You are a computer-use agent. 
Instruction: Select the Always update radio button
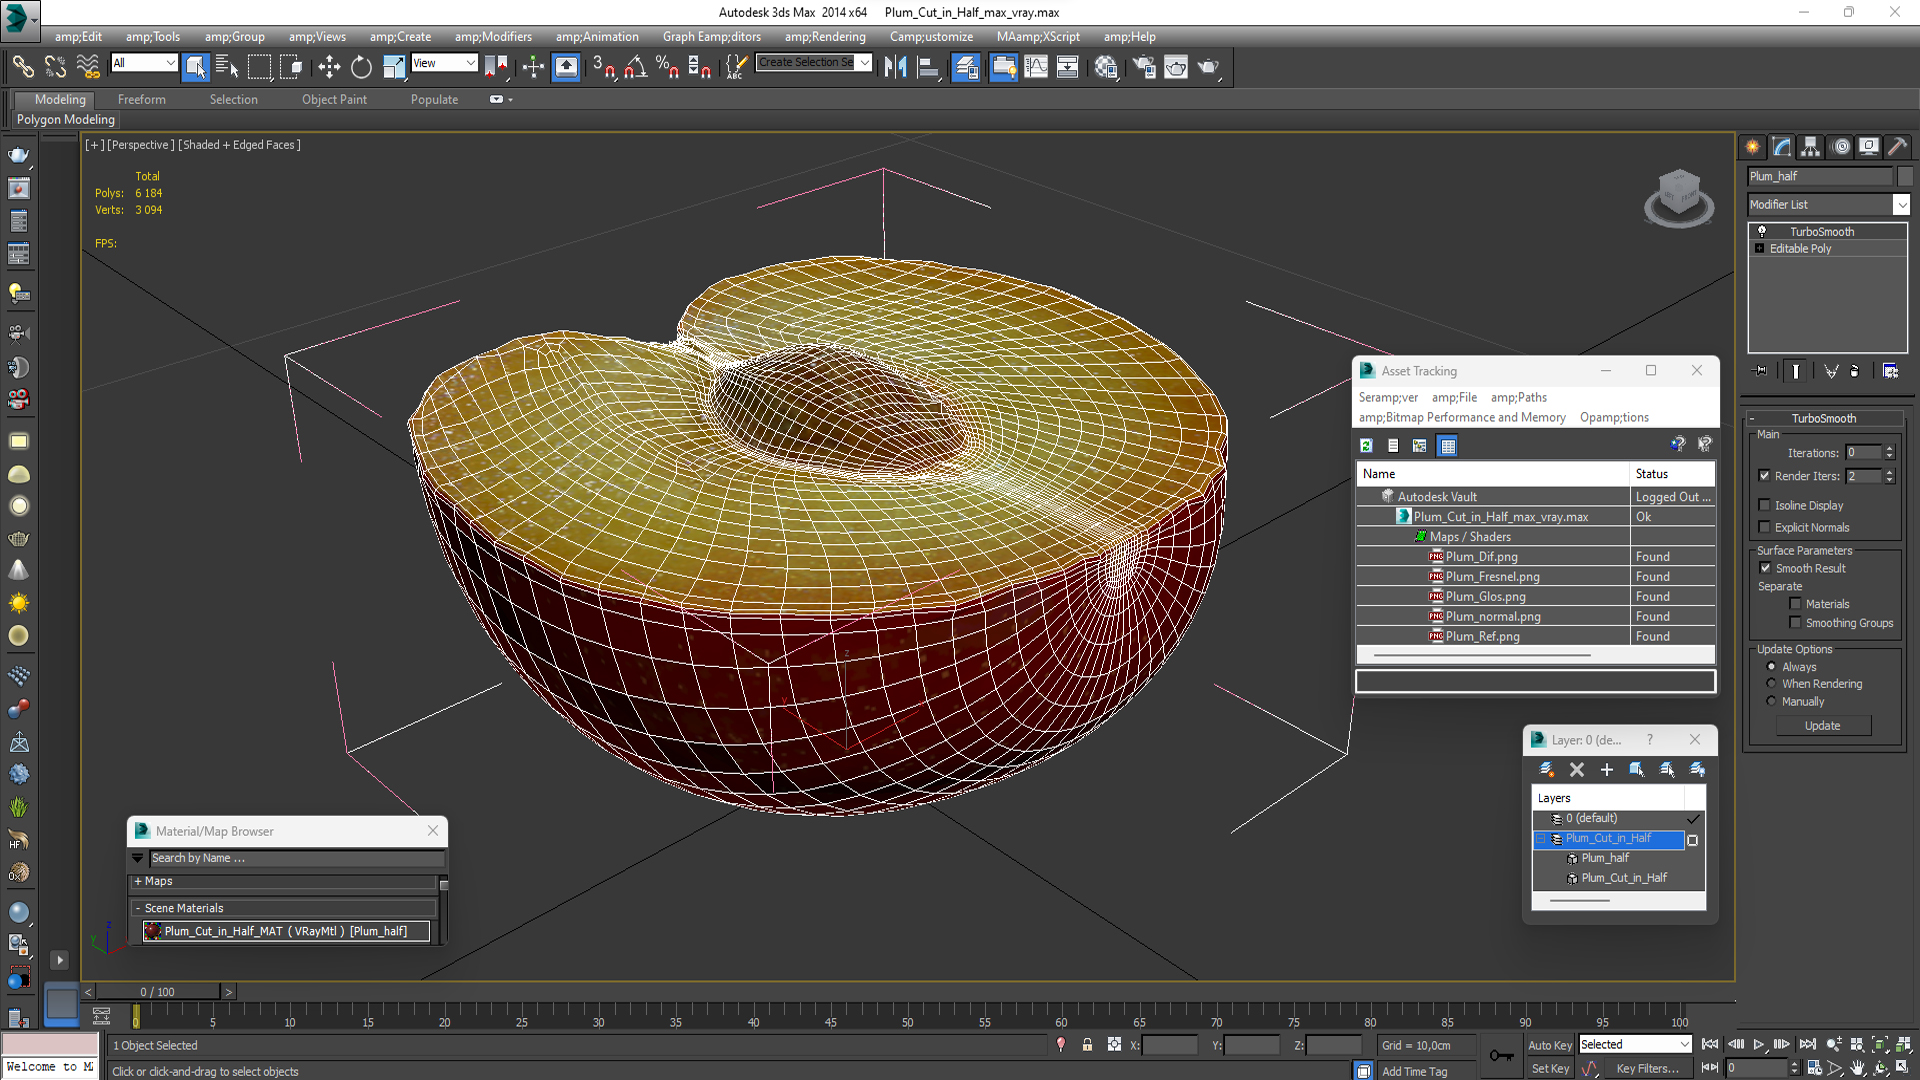(1771, 667)
